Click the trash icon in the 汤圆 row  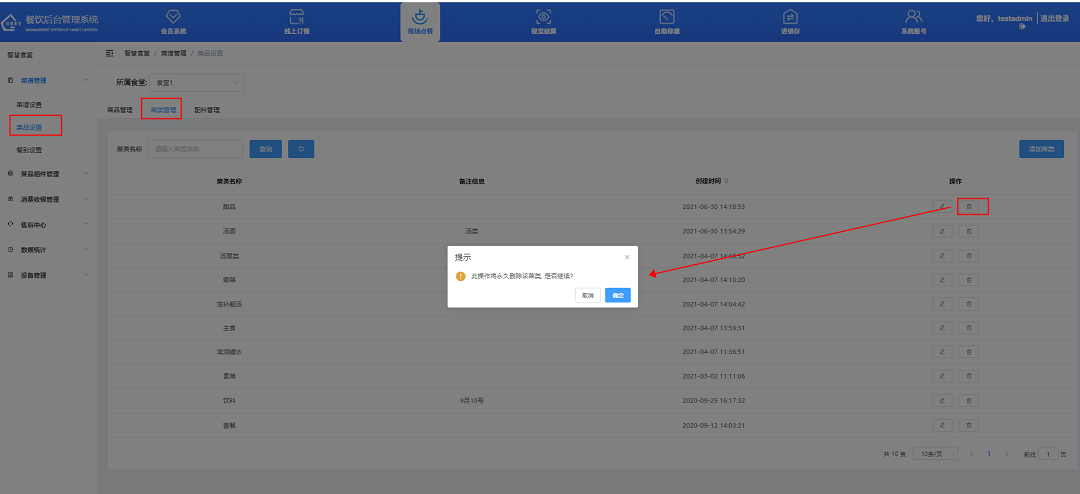[968, 231]
